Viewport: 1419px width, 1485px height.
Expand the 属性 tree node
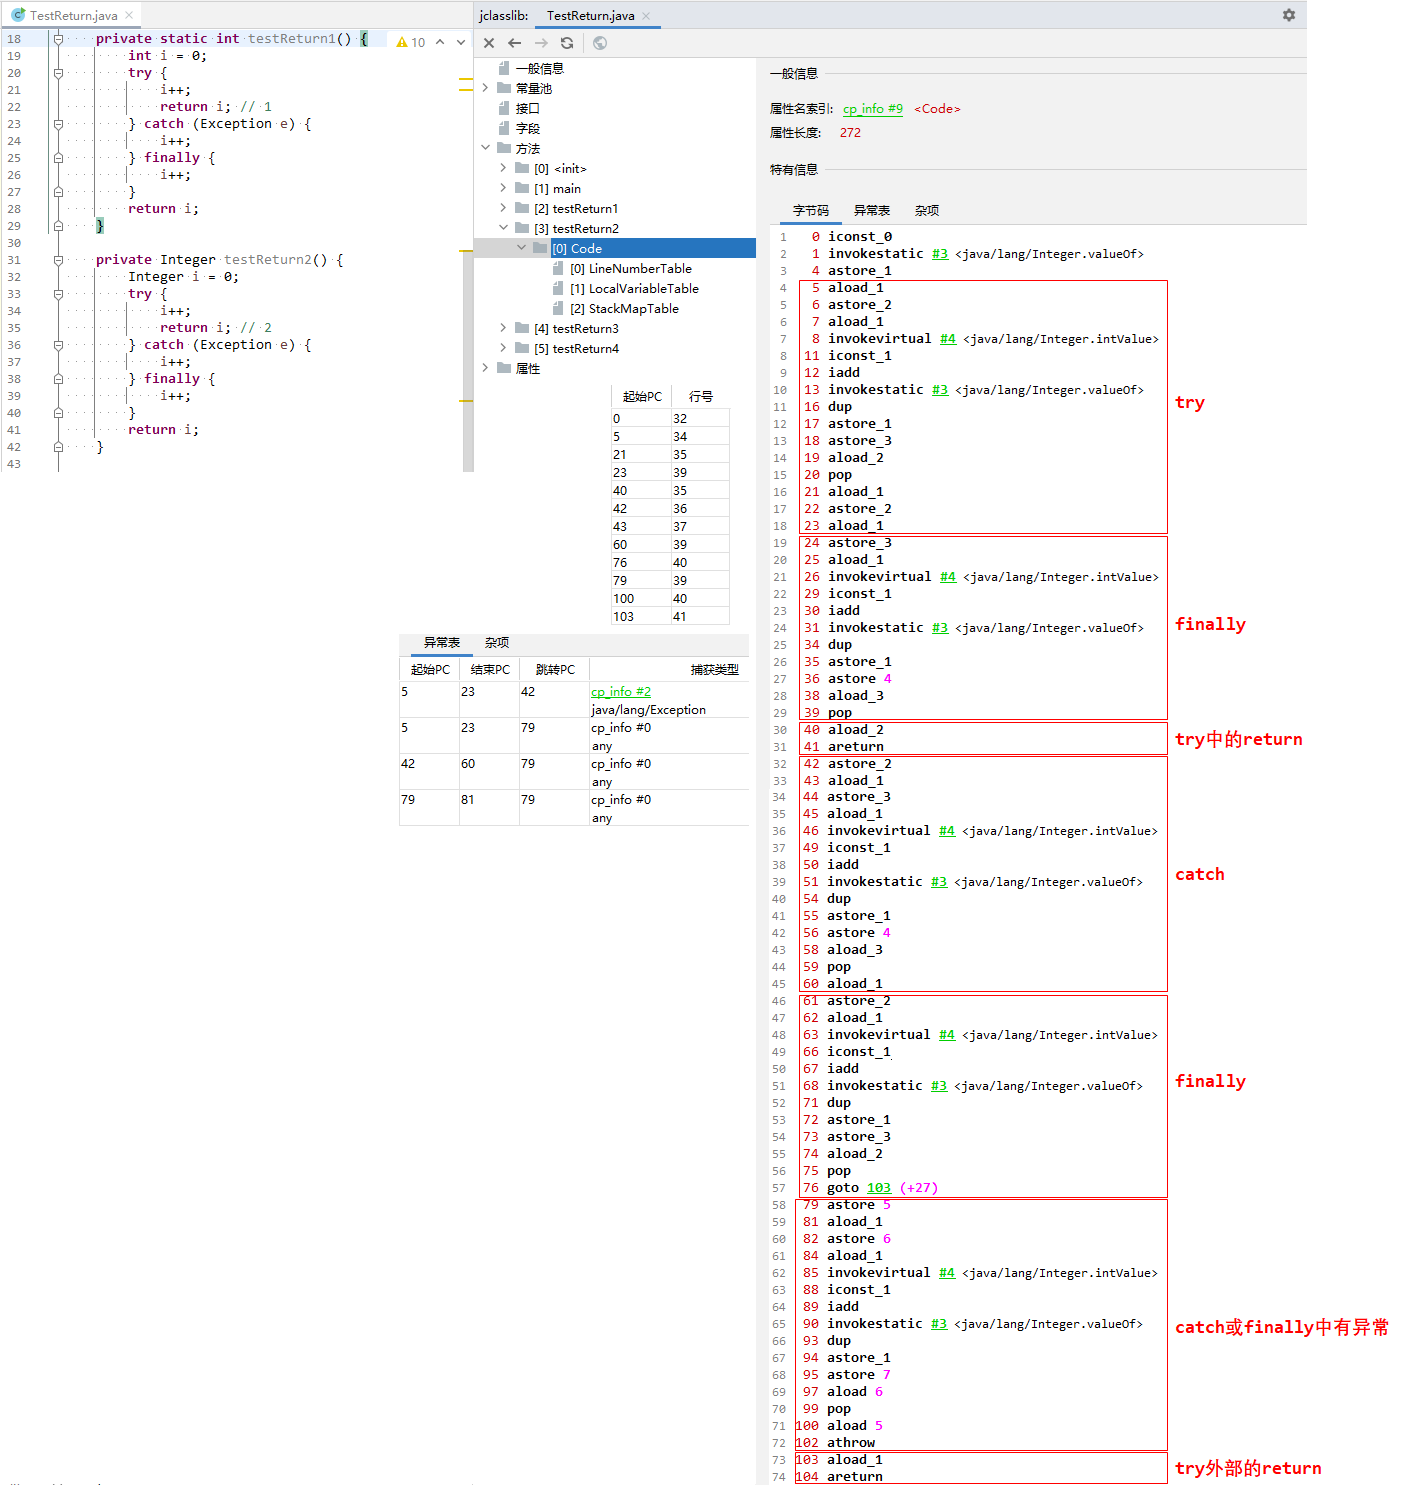pyautogui.click(x=486, y=368)
